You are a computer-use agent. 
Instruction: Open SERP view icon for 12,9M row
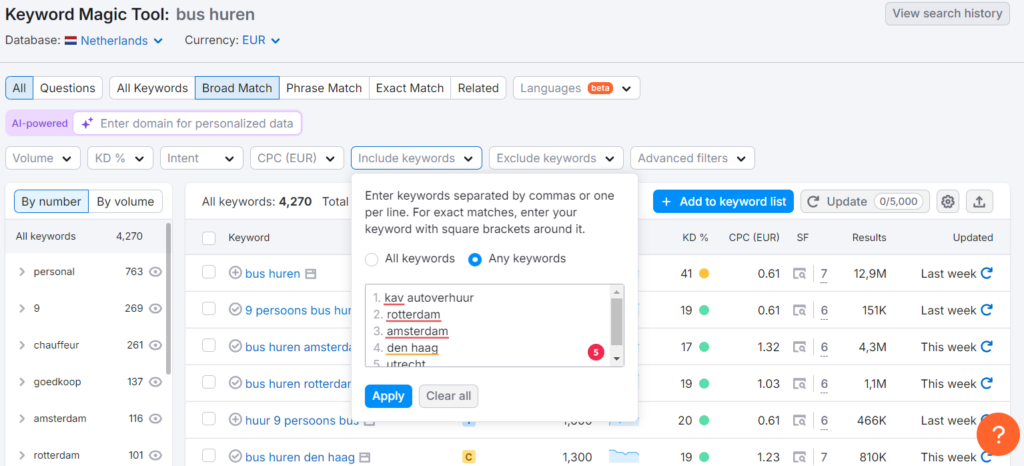[799, 273]
